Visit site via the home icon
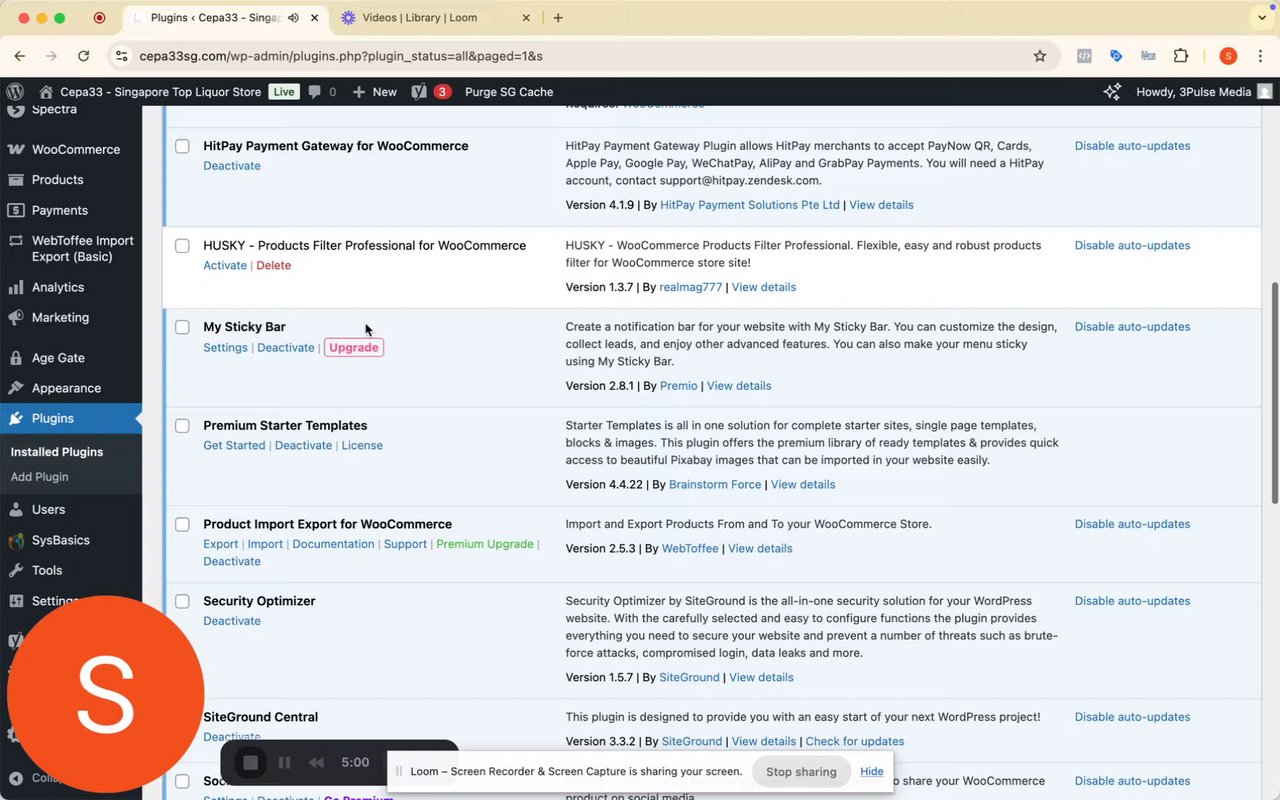 46,91
